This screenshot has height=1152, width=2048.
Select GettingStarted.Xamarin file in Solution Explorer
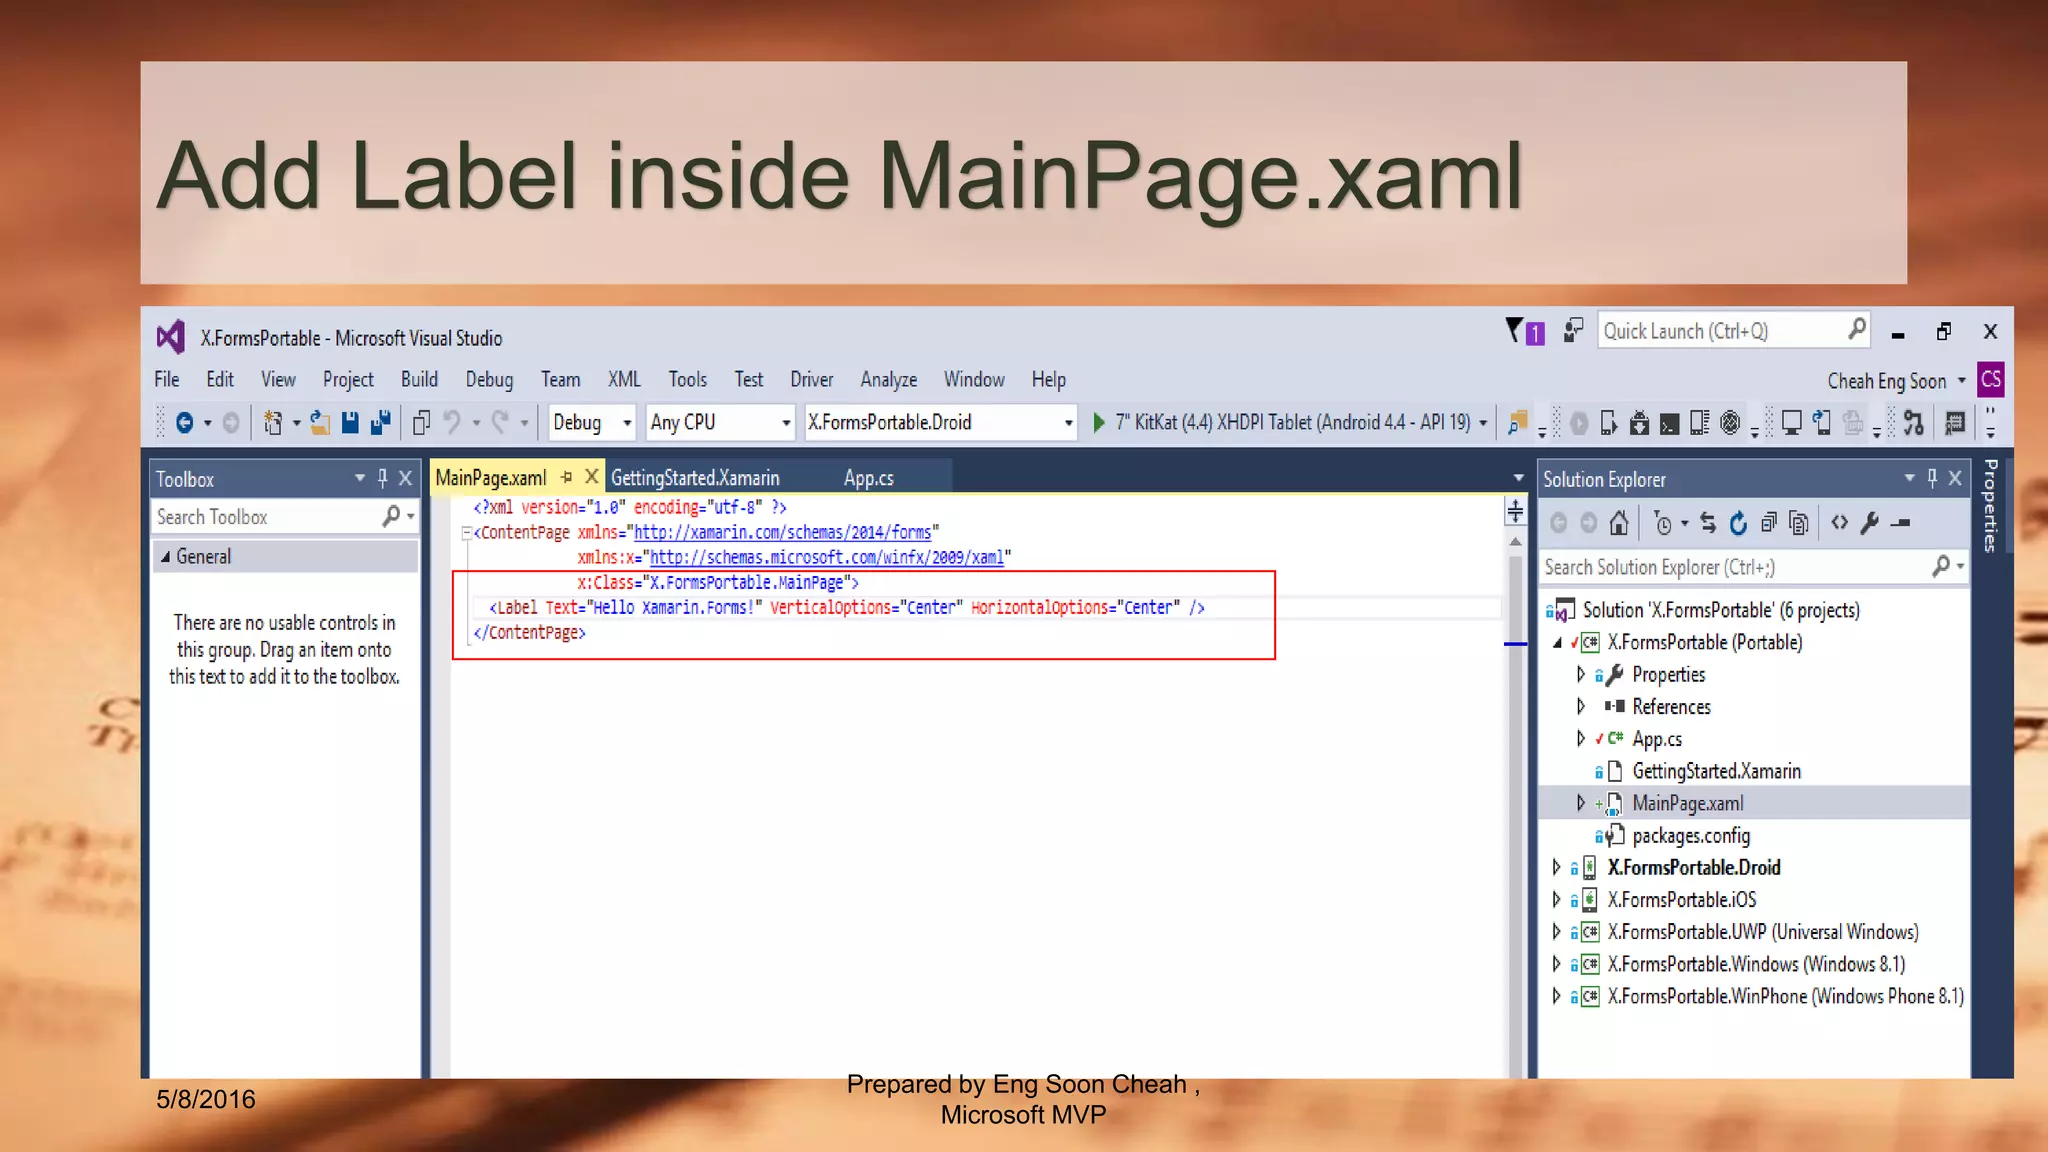pos(1716,771)
